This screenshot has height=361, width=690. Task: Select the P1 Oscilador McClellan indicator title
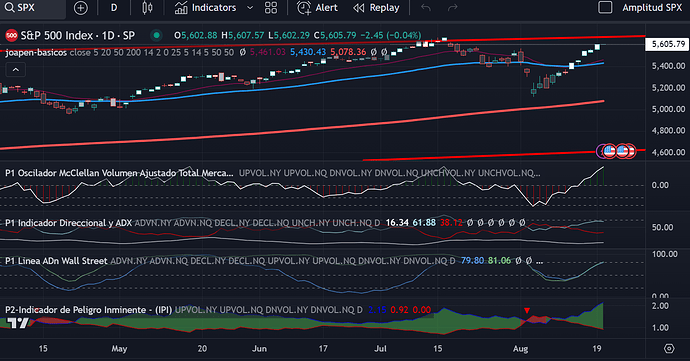click(x=119, y=173)
